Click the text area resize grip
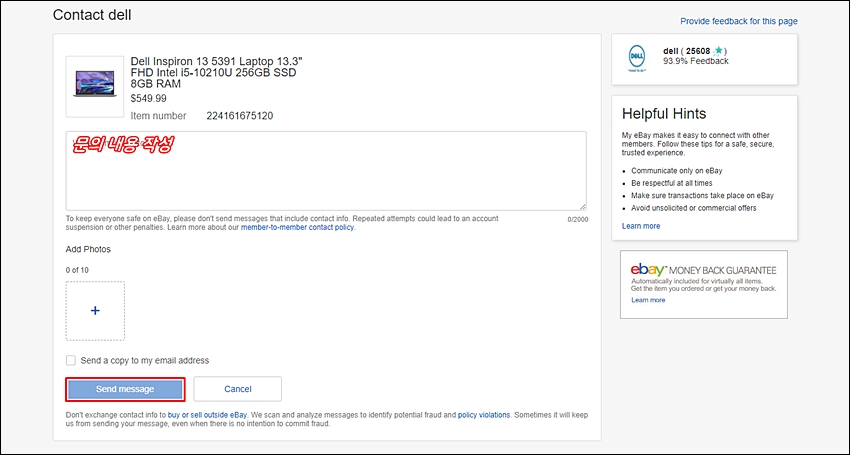This screenshot has height=455, width=850. point(583,207)
